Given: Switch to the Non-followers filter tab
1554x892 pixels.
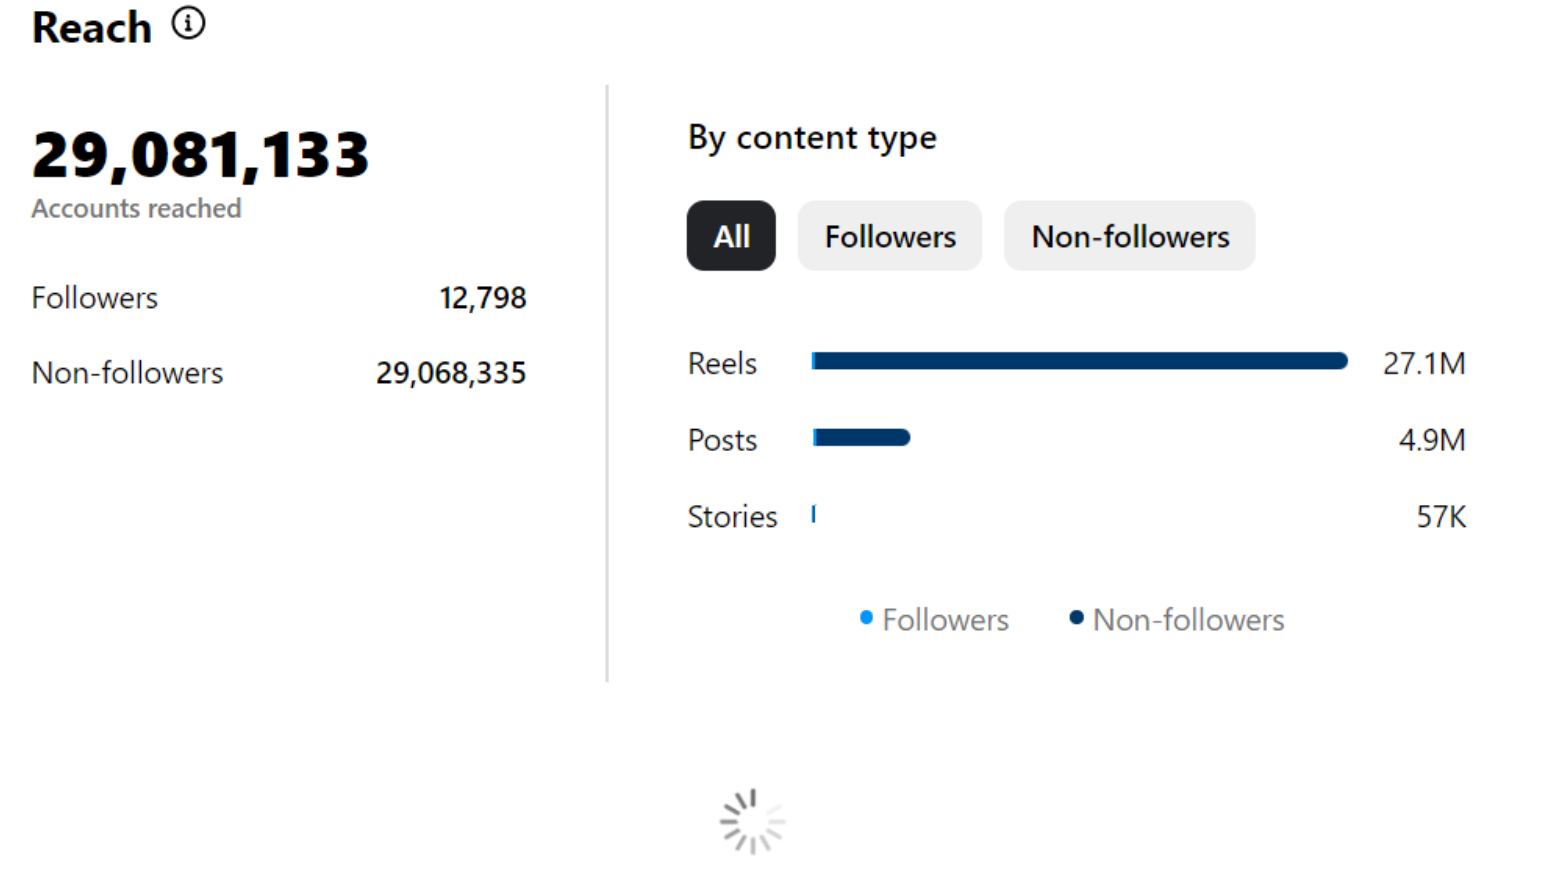Looking at the screenshot, I should (x=1129, y=236).
